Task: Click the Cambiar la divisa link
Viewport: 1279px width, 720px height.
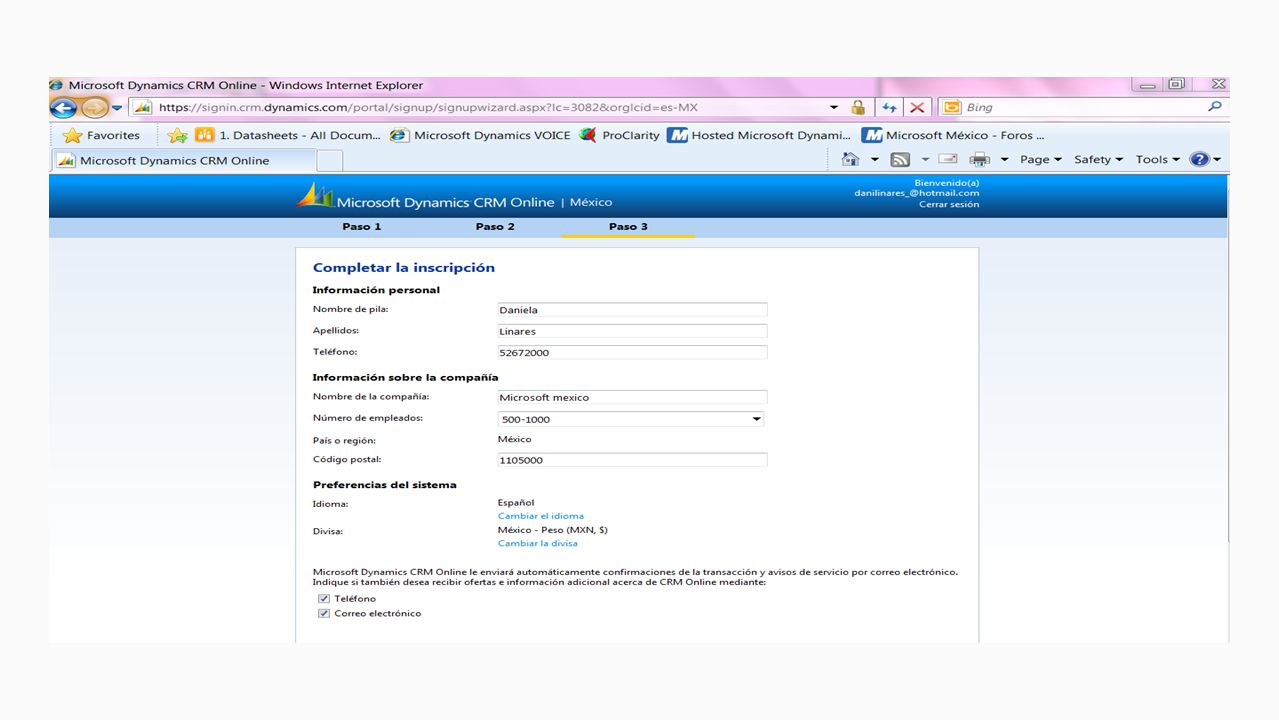Action: coord(538,543)
